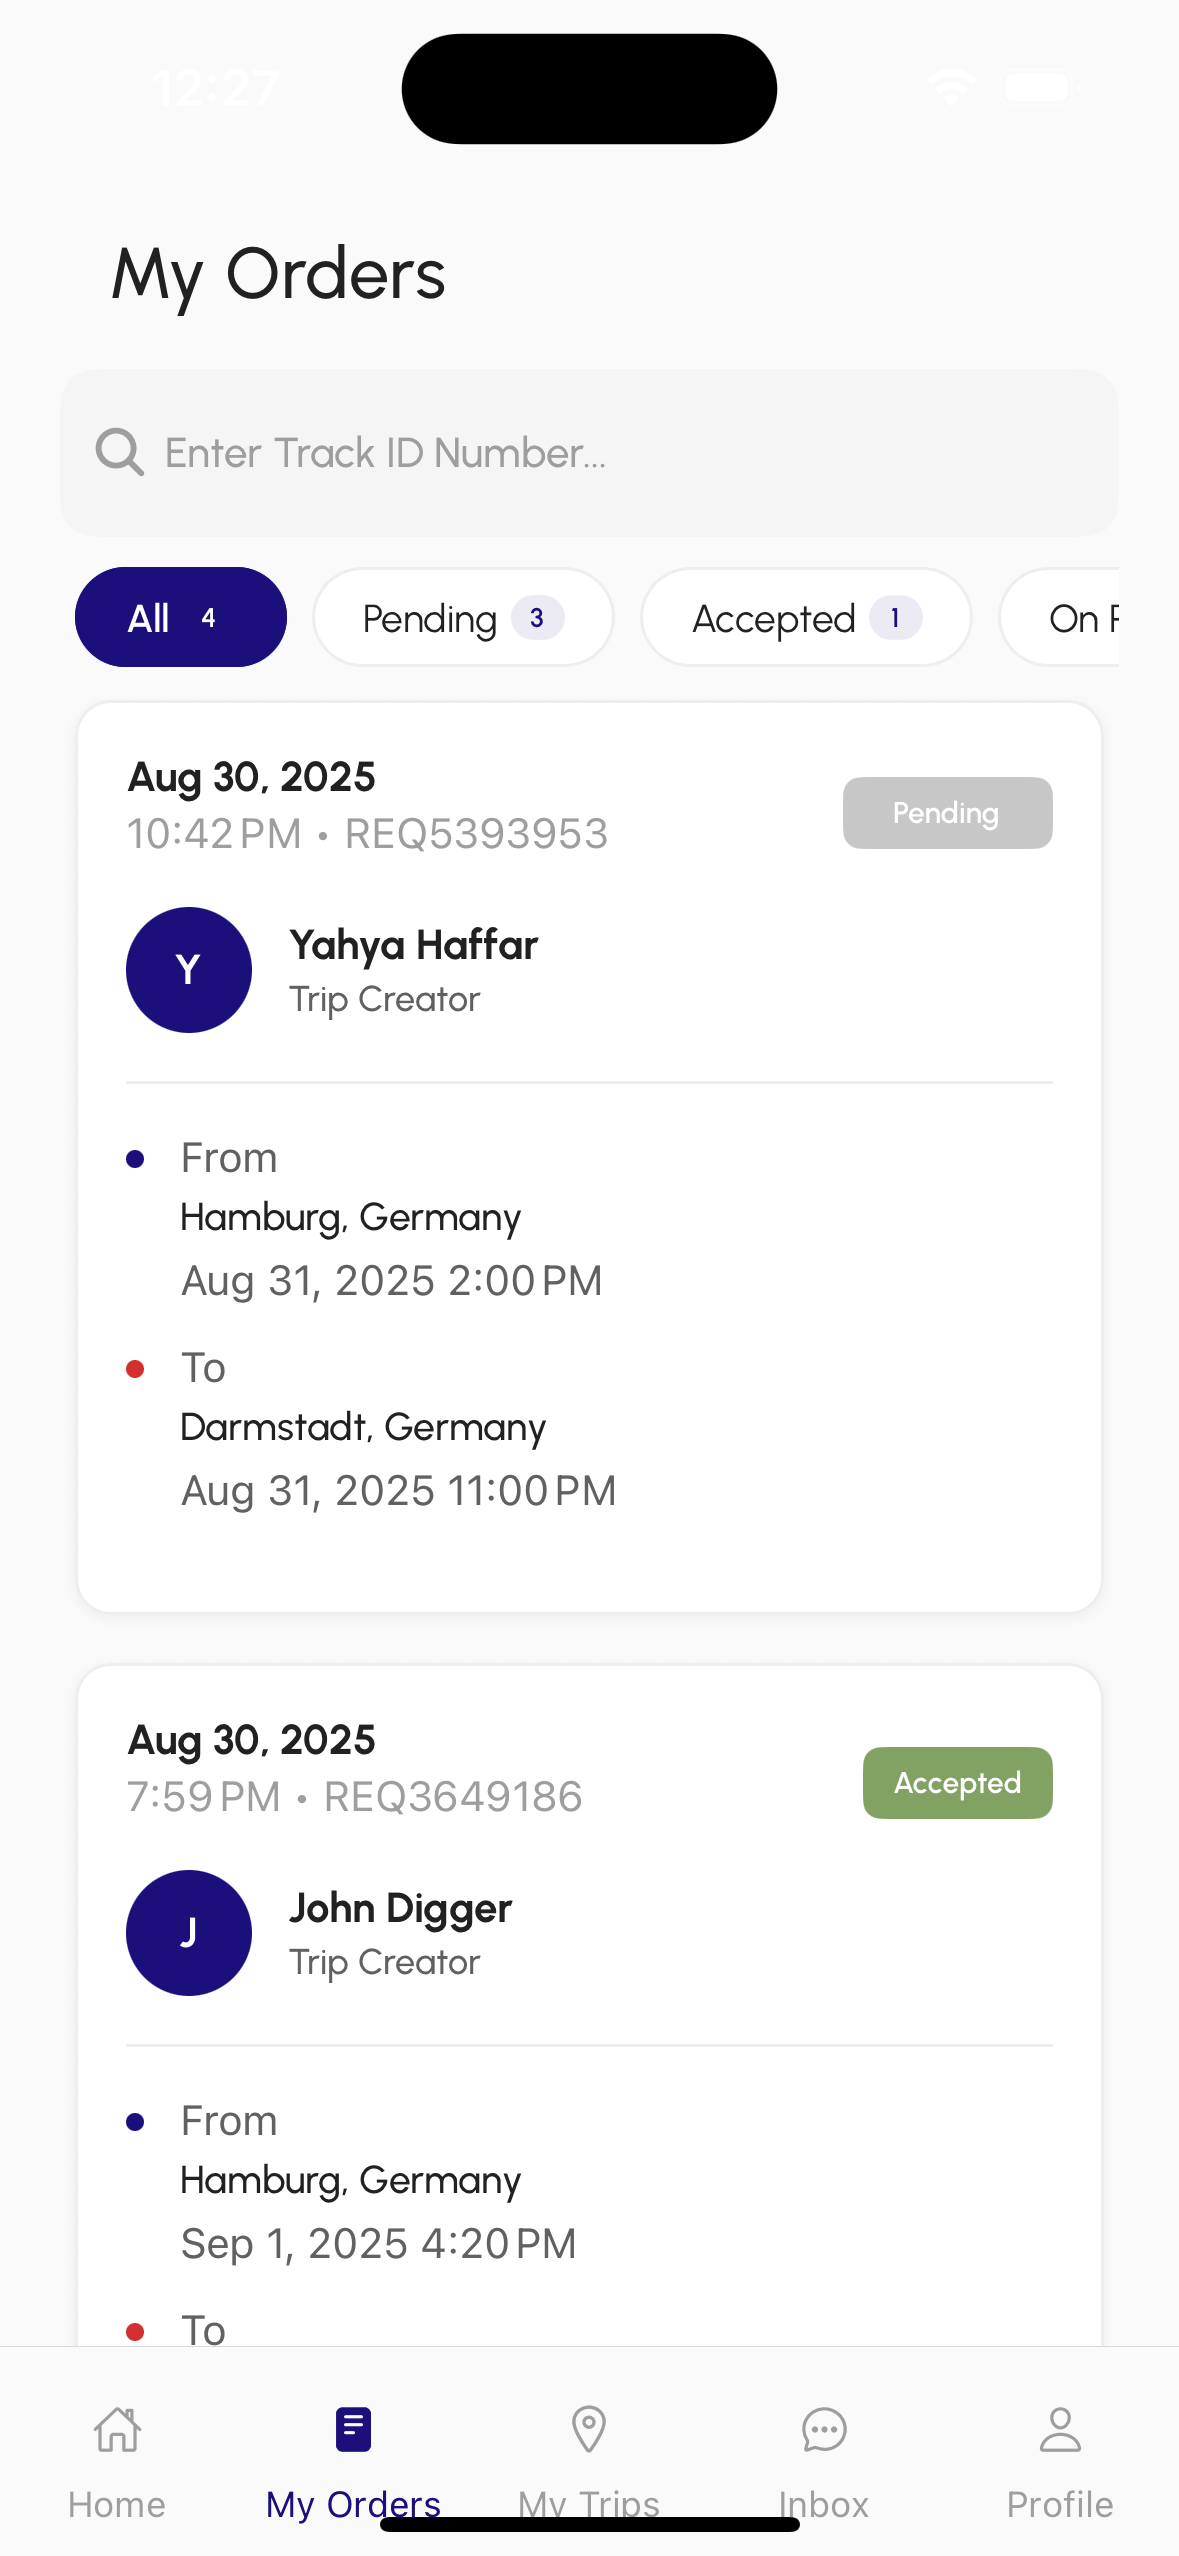Image resolution: width=1179 pixels, height=2556 pixels.
Task: Tap the My Orders document icon
Action: coord(353,2430)
